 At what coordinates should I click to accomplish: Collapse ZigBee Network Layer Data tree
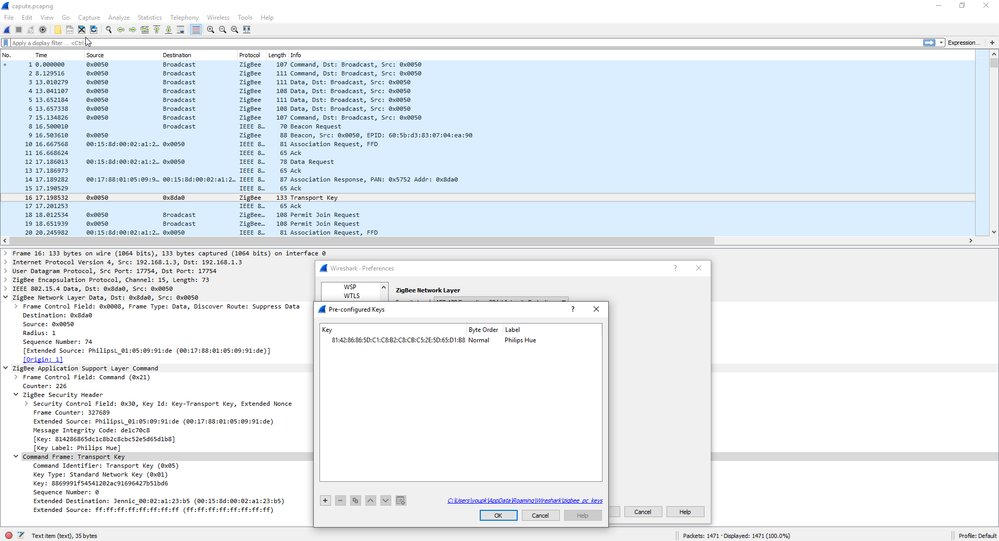click(6, 298)
